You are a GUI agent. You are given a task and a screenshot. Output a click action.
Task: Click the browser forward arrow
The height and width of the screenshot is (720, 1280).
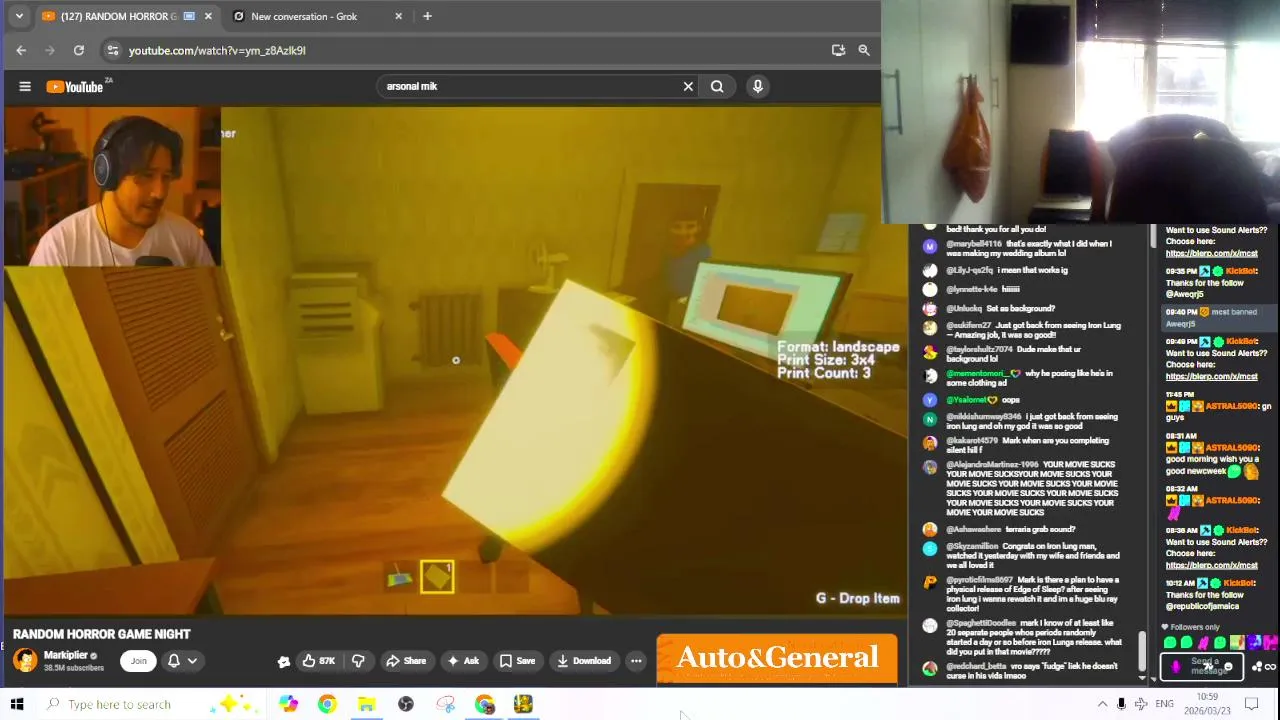[50, 50]
